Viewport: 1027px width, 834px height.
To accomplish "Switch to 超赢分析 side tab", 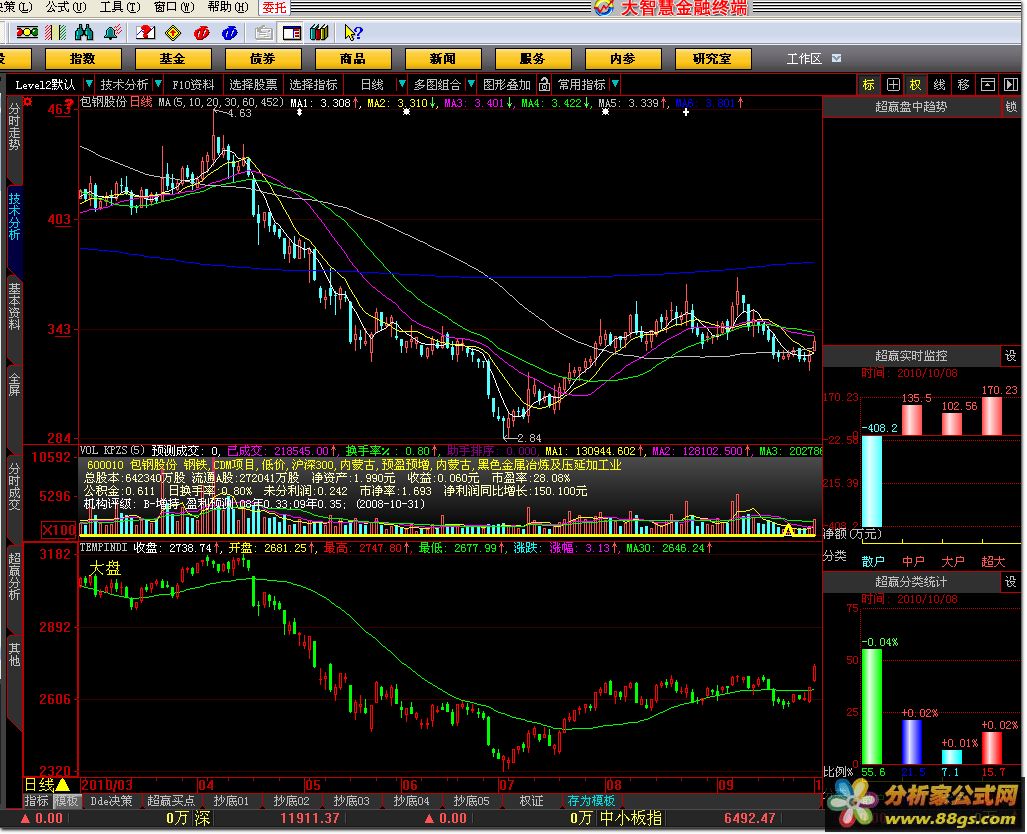I will (14, 577).
